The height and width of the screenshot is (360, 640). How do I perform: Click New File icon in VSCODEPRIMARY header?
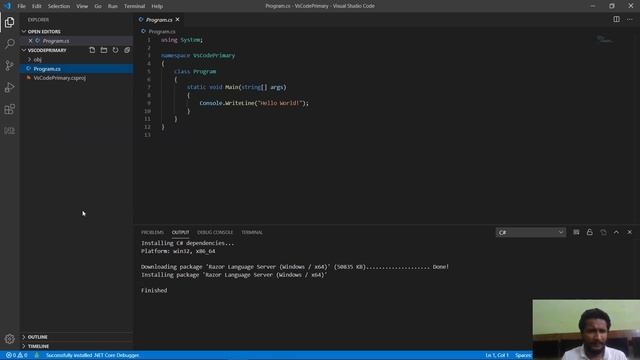click(92, 50)
